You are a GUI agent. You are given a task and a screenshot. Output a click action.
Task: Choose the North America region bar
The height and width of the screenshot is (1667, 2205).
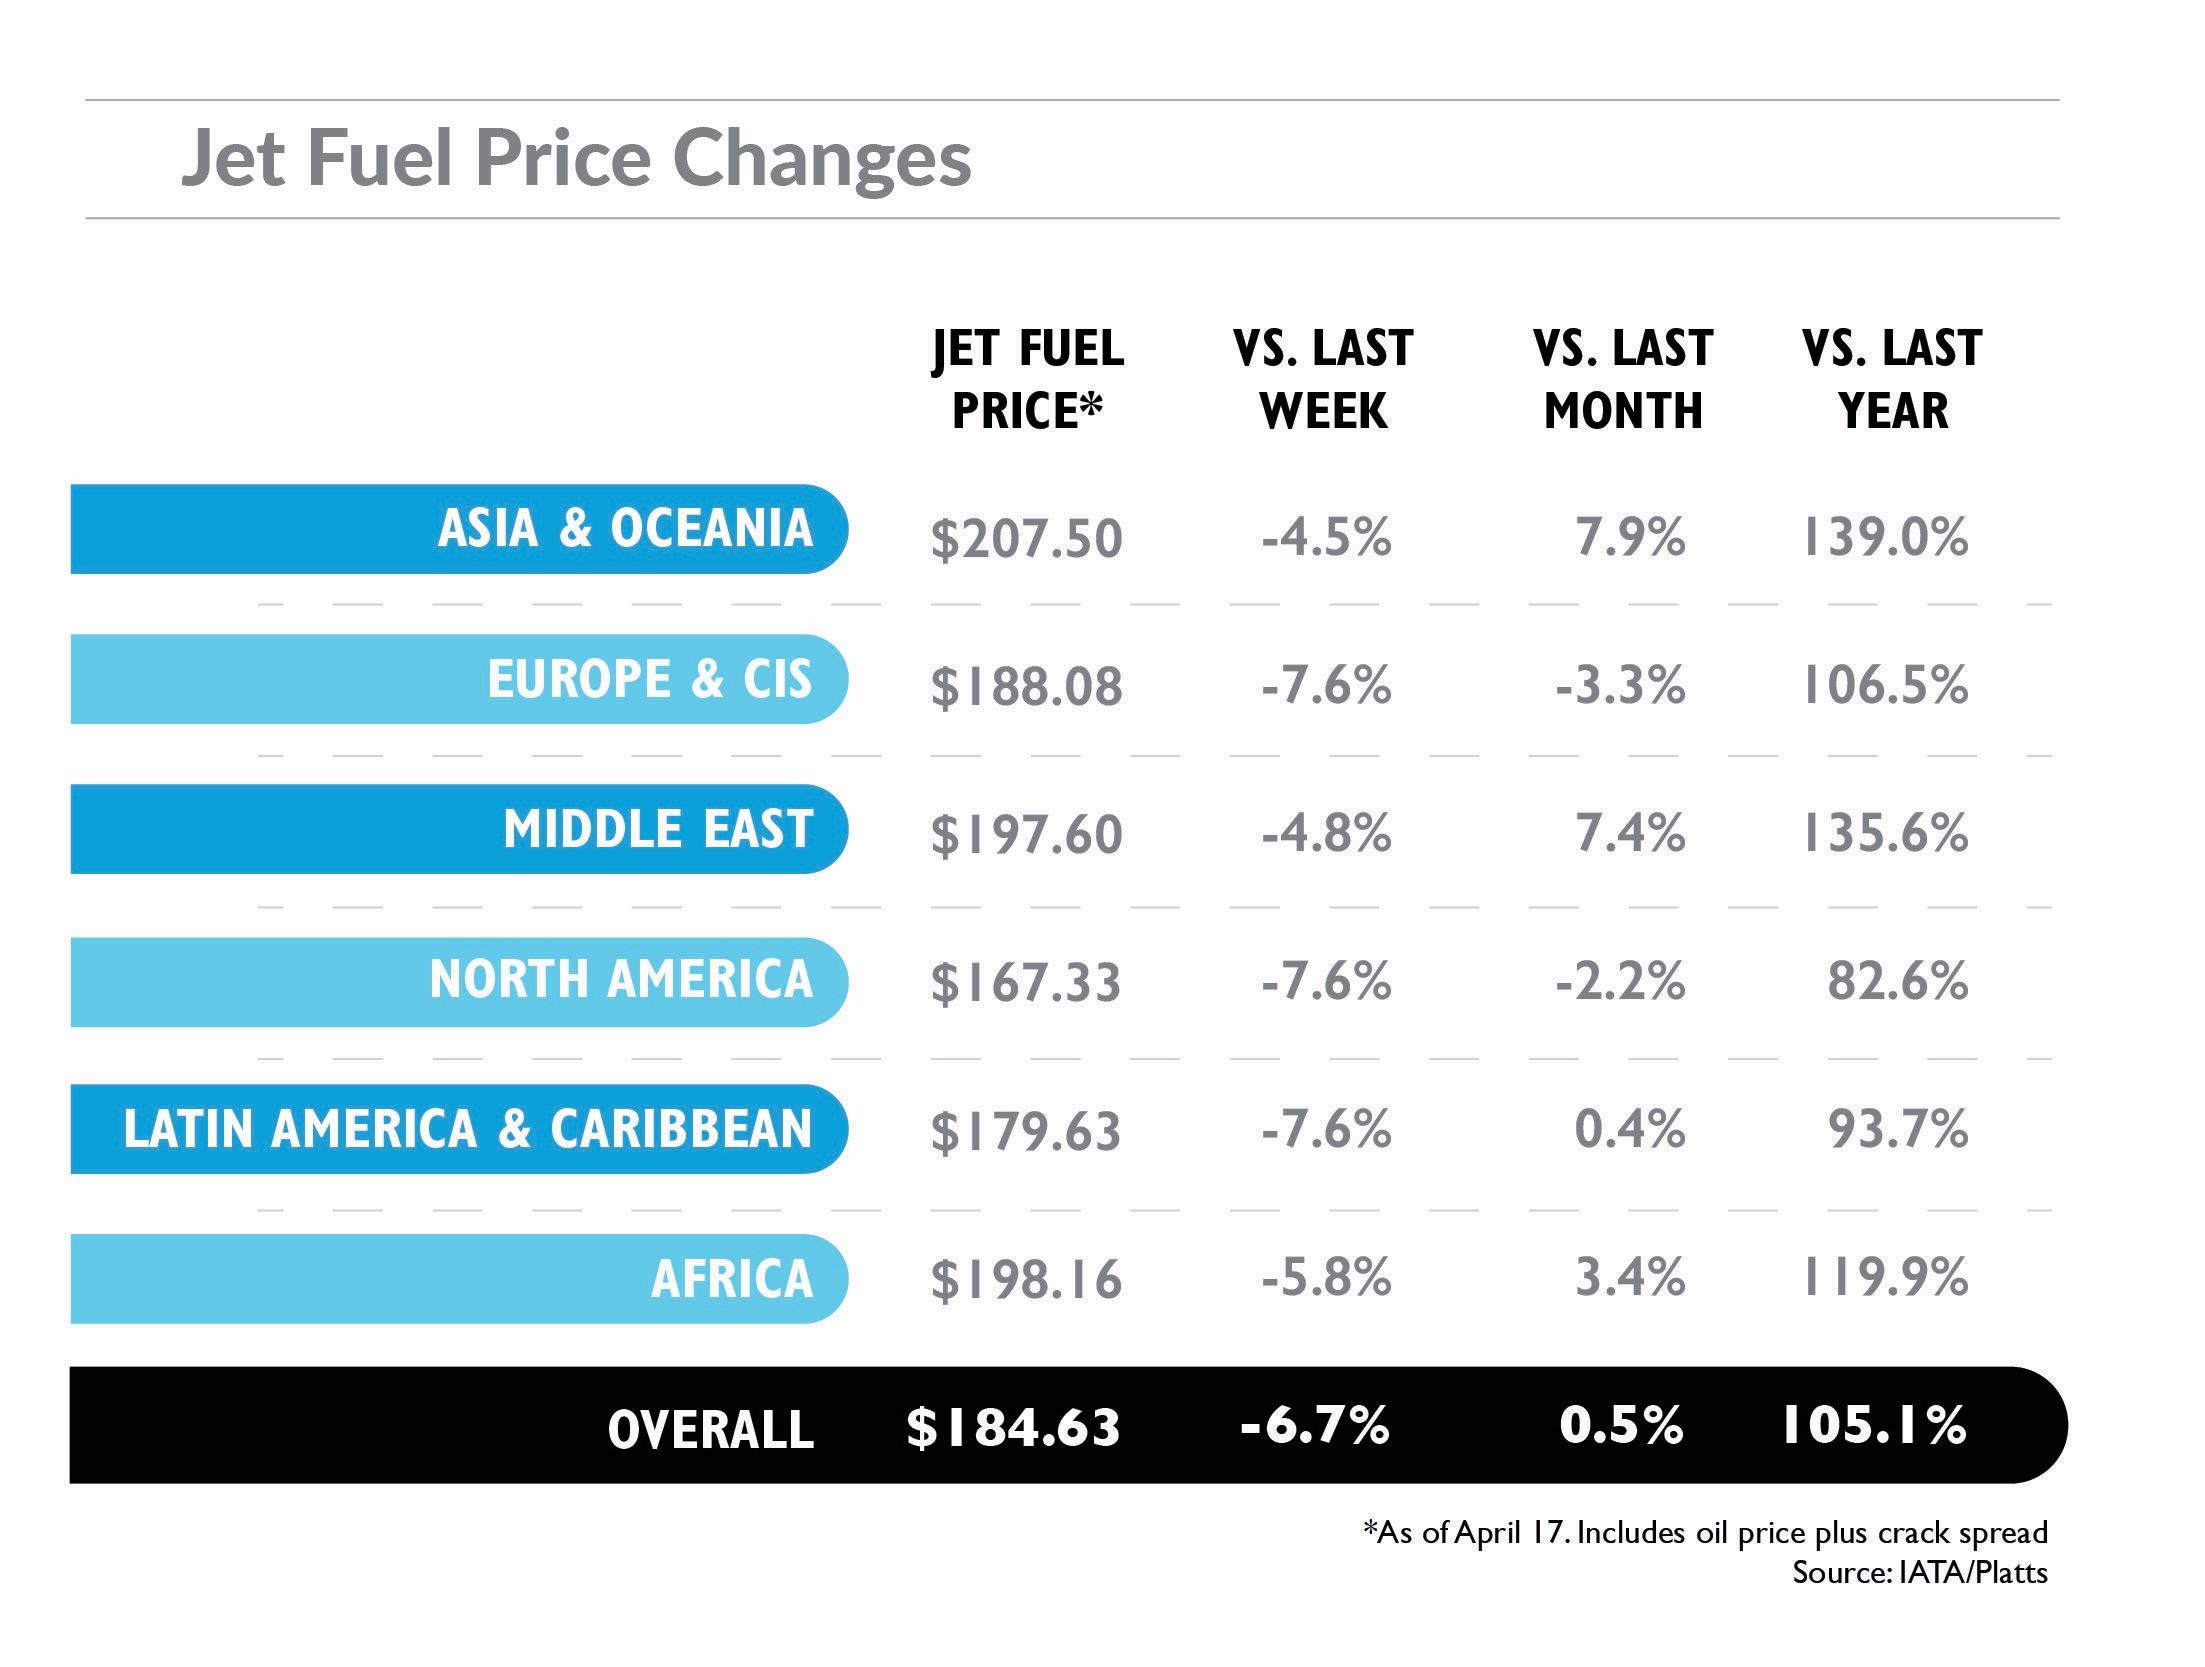(459, 981)
